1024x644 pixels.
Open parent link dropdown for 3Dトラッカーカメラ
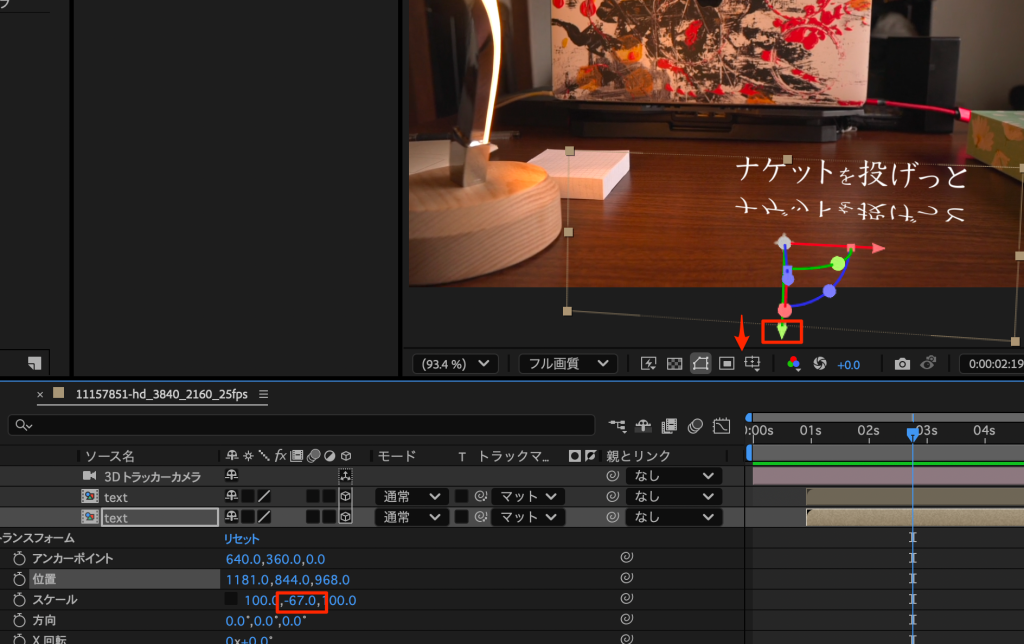tap(672, 476)
